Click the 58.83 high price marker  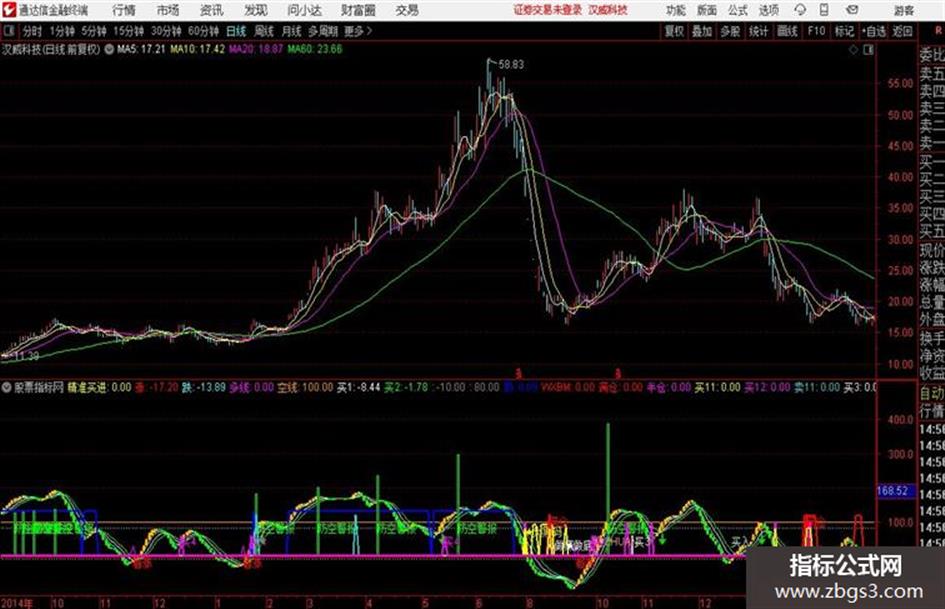coord(511,65)
